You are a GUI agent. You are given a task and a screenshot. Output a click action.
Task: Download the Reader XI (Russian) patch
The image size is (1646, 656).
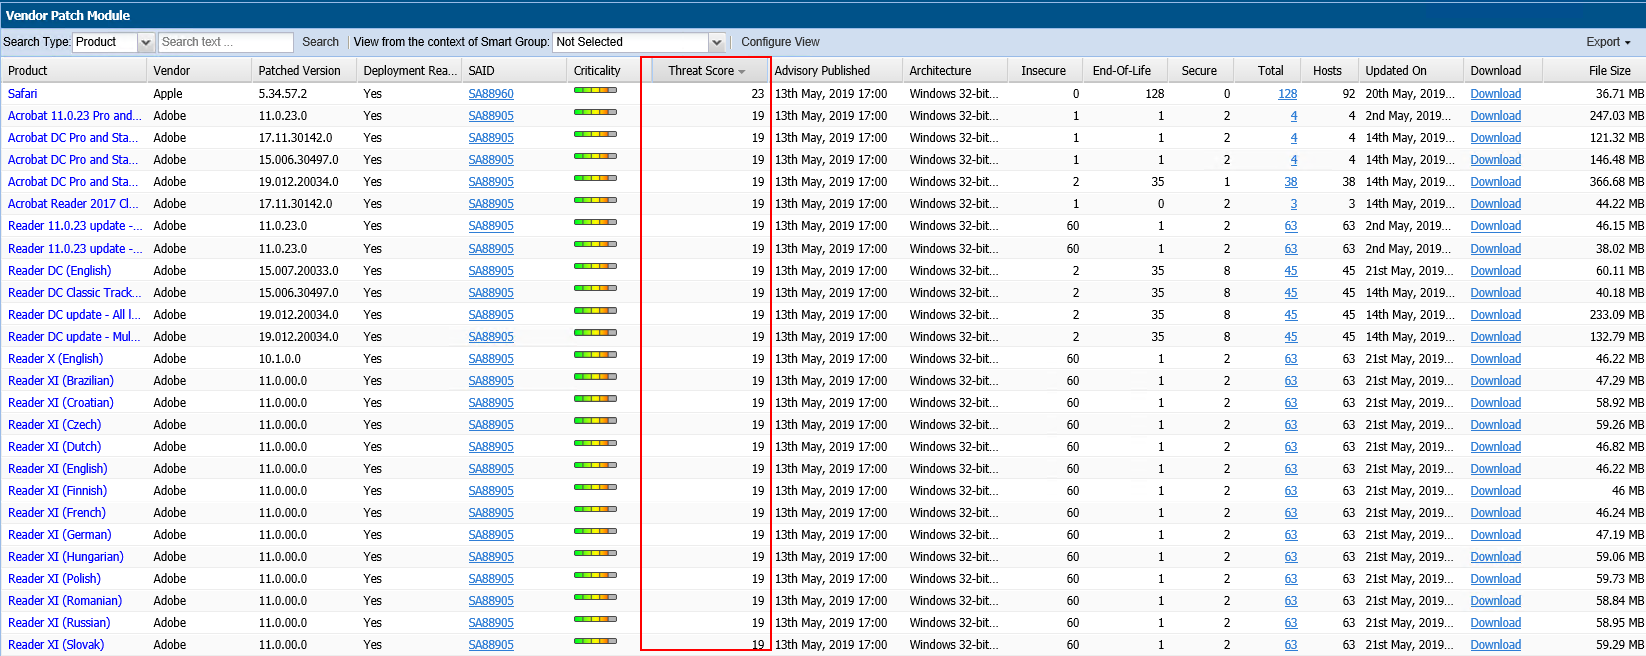[1495, 623]
